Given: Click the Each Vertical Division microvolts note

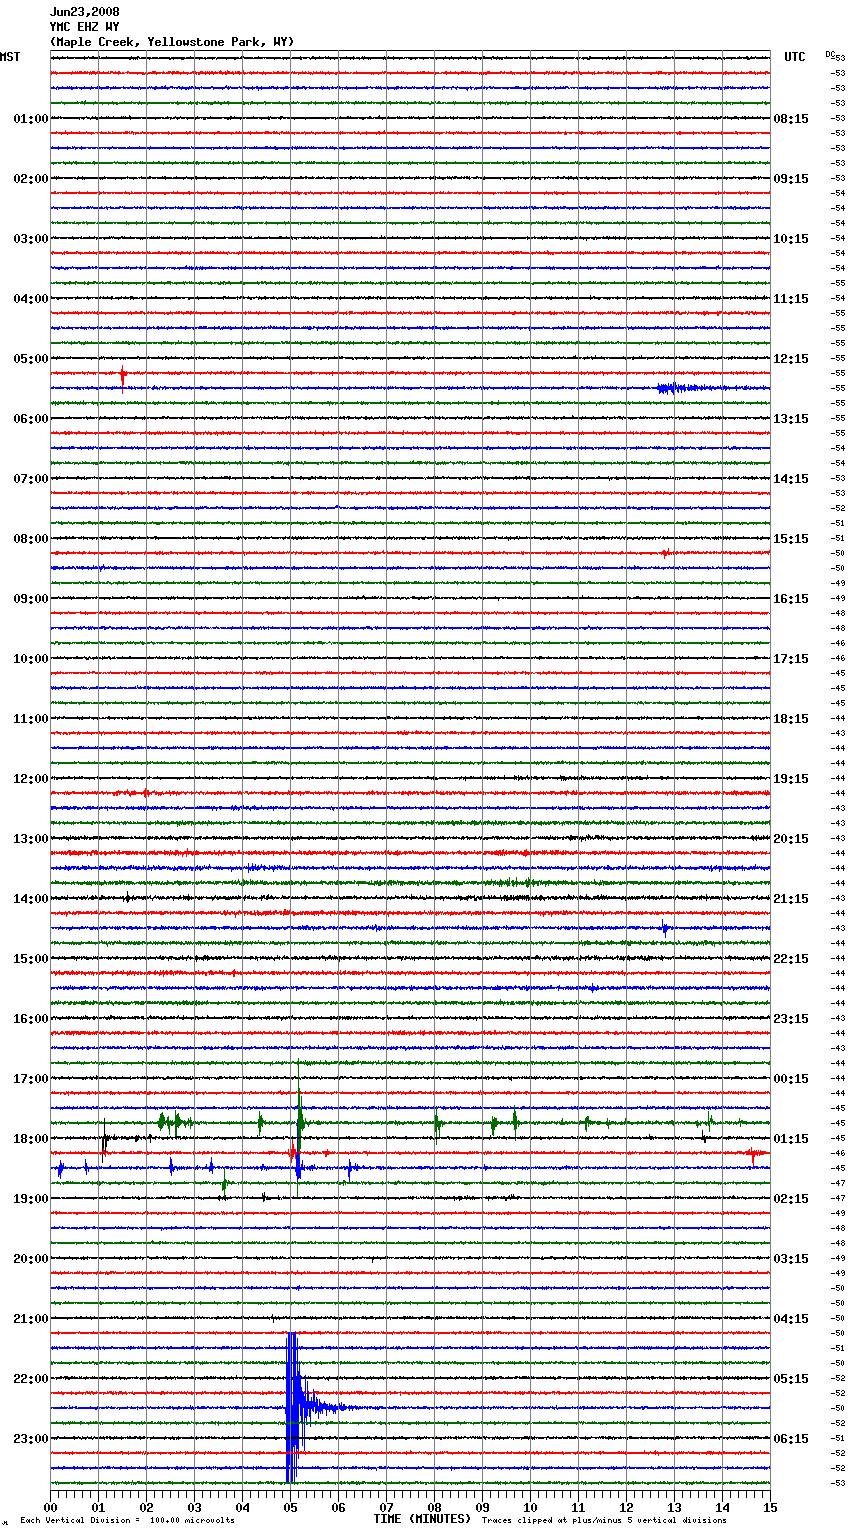Looking at the screenshot, I should click(x=127, y=1520).
